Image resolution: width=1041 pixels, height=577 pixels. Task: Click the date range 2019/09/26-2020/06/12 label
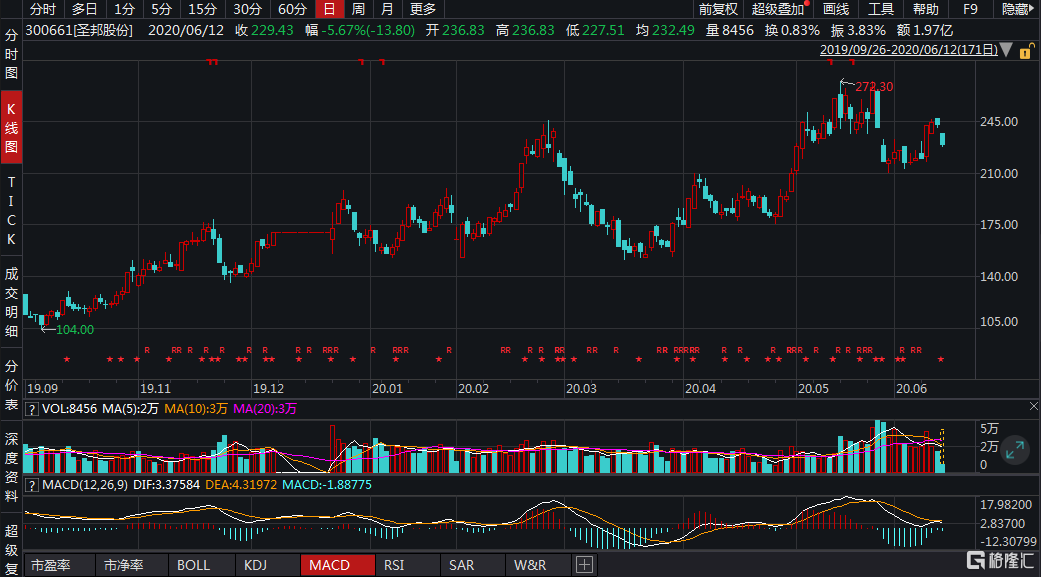(908, 50)
